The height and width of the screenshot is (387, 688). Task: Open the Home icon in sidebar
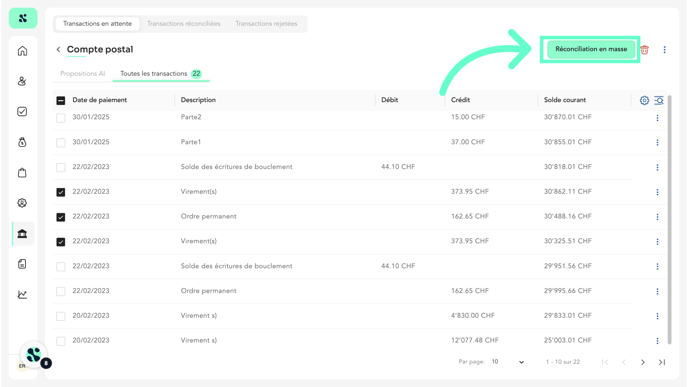tap(22, 51)
